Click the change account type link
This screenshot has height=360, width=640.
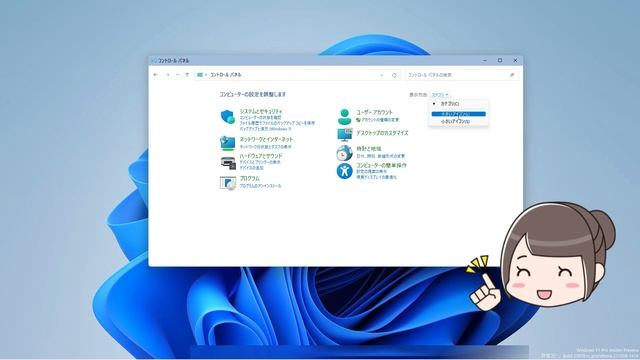[x=380, y=120]
